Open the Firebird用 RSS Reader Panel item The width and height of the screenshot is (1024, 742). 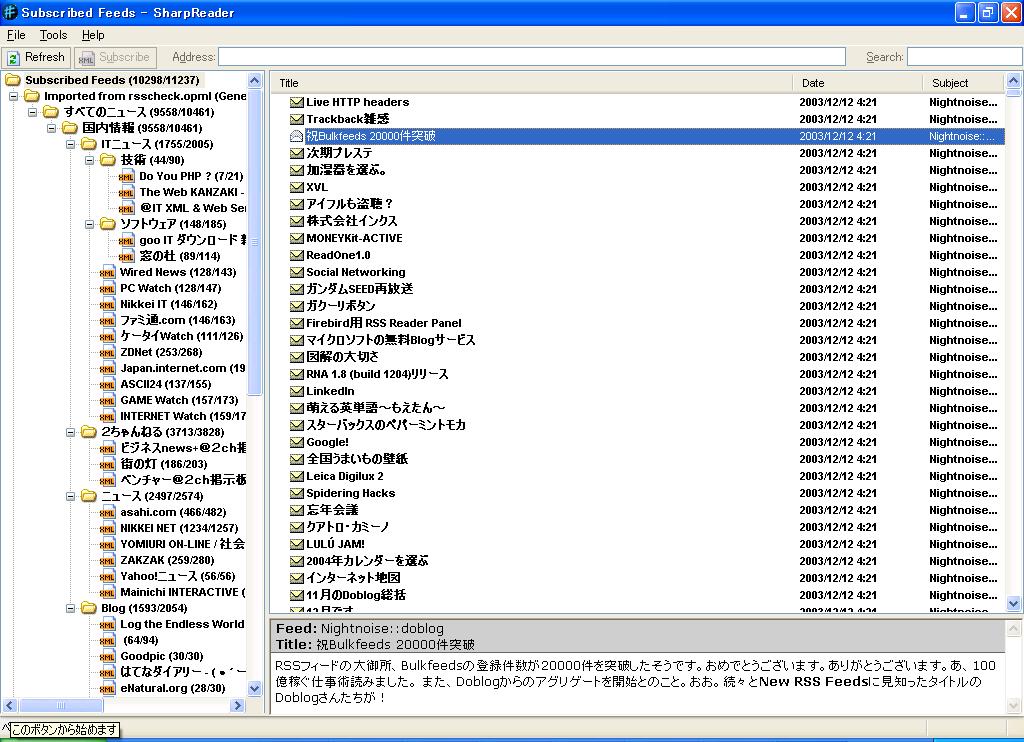click(384, 323)
